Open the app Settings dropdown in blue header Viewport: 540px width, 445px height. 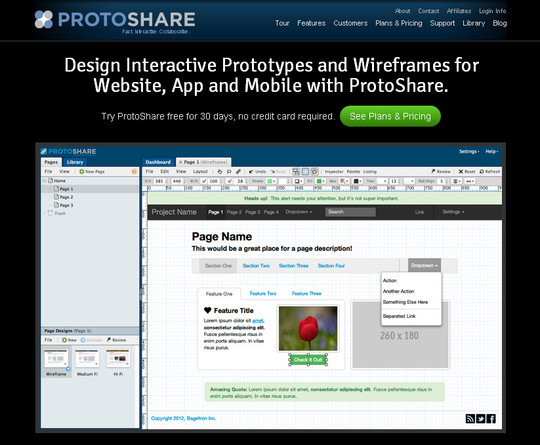coord(469,152)
